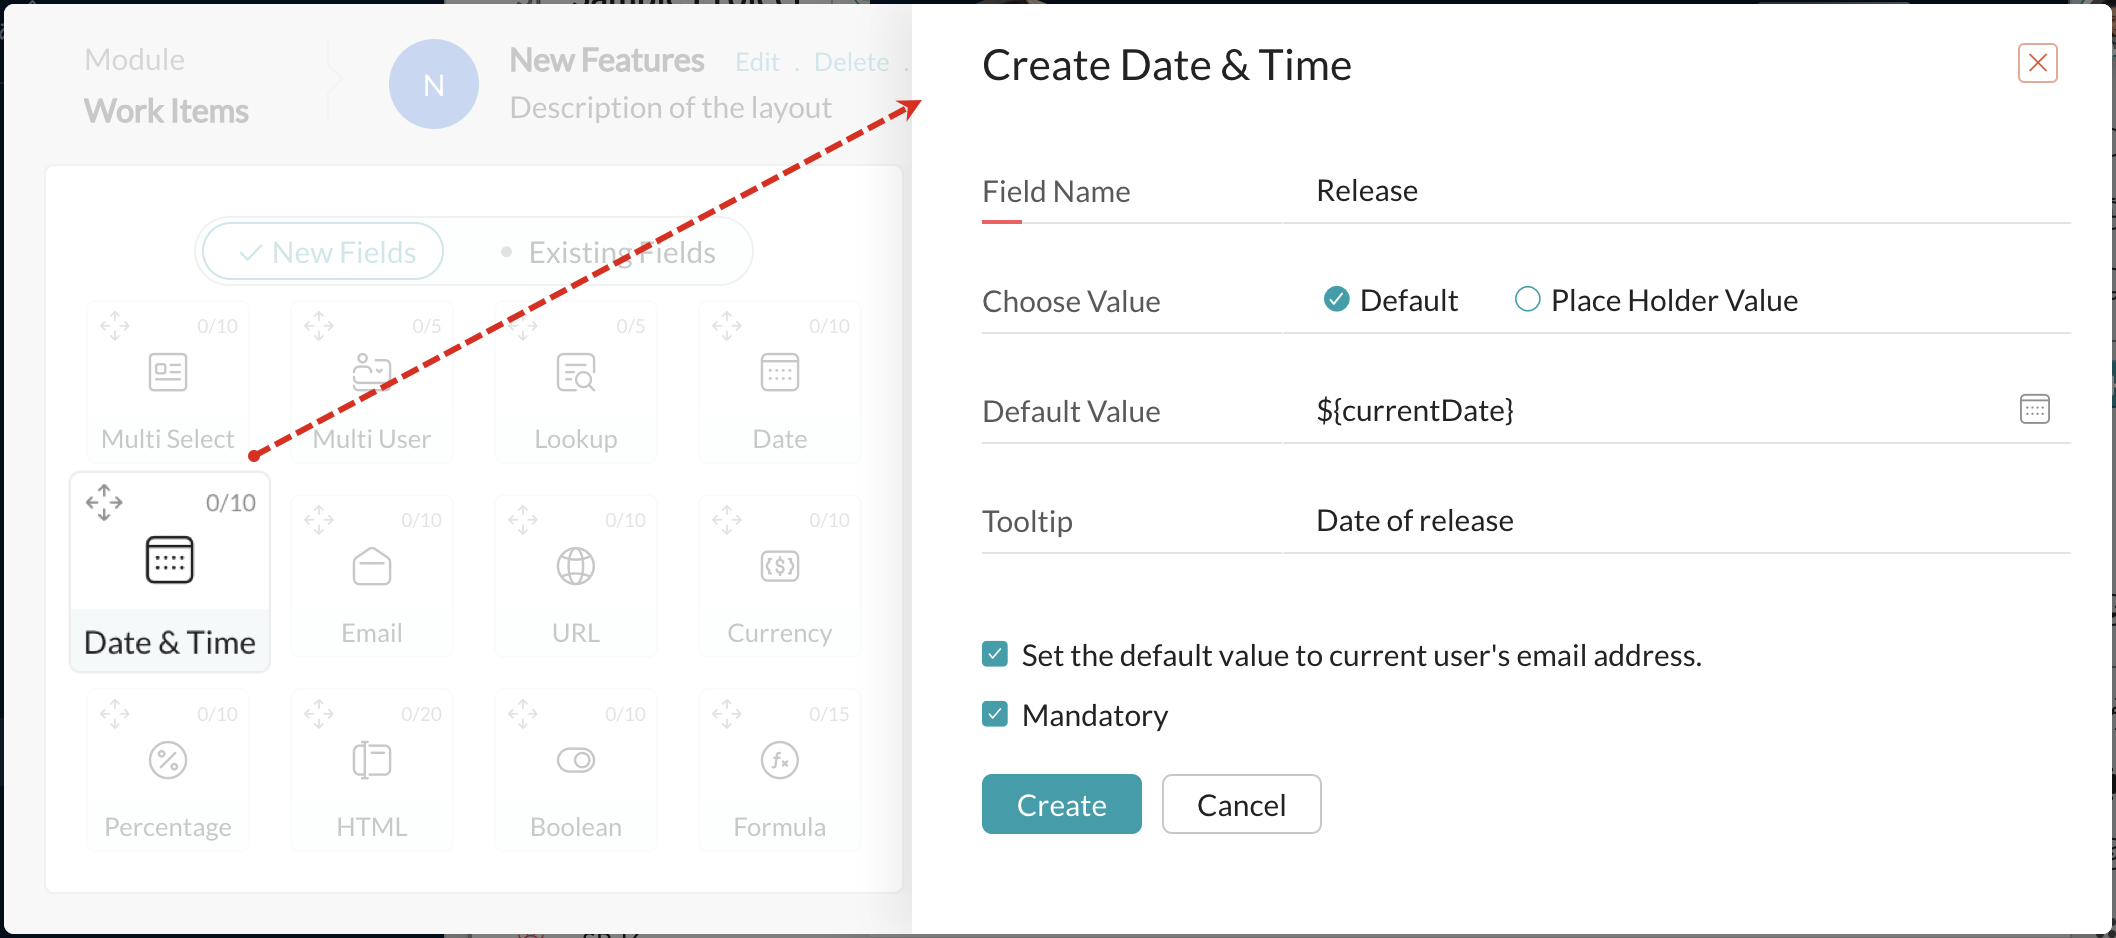Click the Work Items module name
Screen dimensions: 2116x938
[166, 111]
